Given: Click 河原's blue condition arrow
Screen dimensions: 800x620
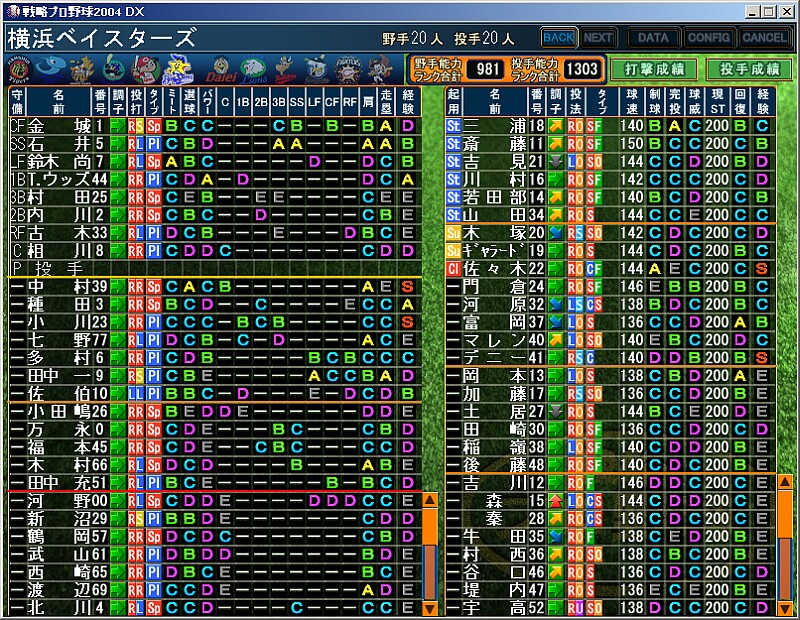Looking at the screenshot, I should pos(556,305).
